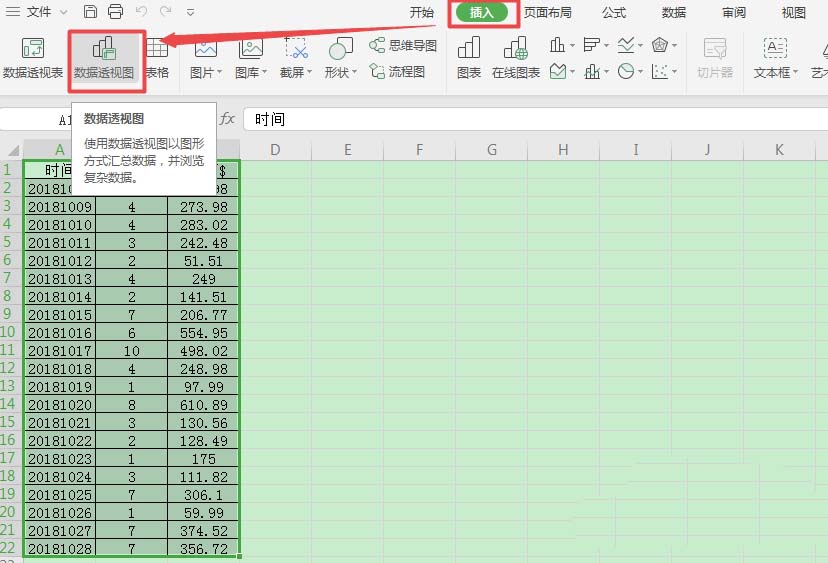Viewport: 828px width, 563px height.
Task: Insert a flowchart (流程图)
Action: click(x=397, y=71)
